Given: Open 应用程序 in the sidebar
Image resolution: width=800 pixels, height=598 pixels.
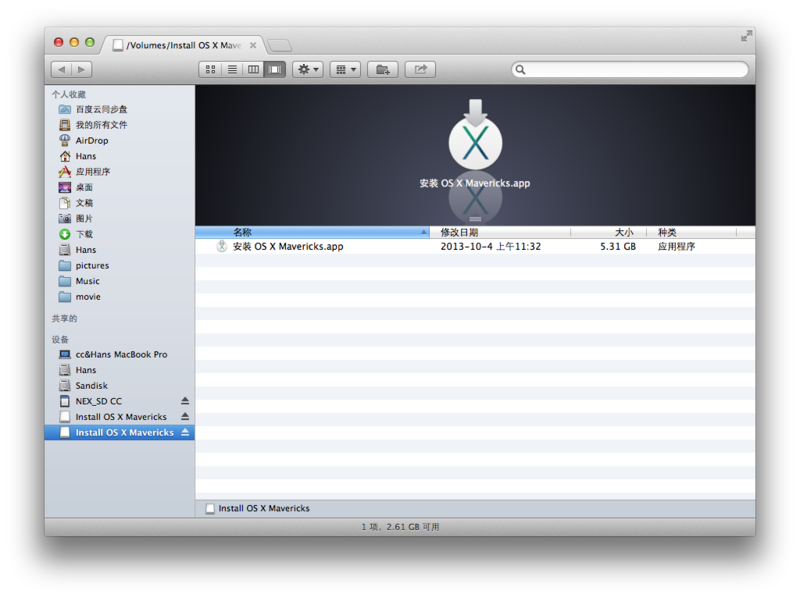Looking at the screenshot, I should coord(93,171).
